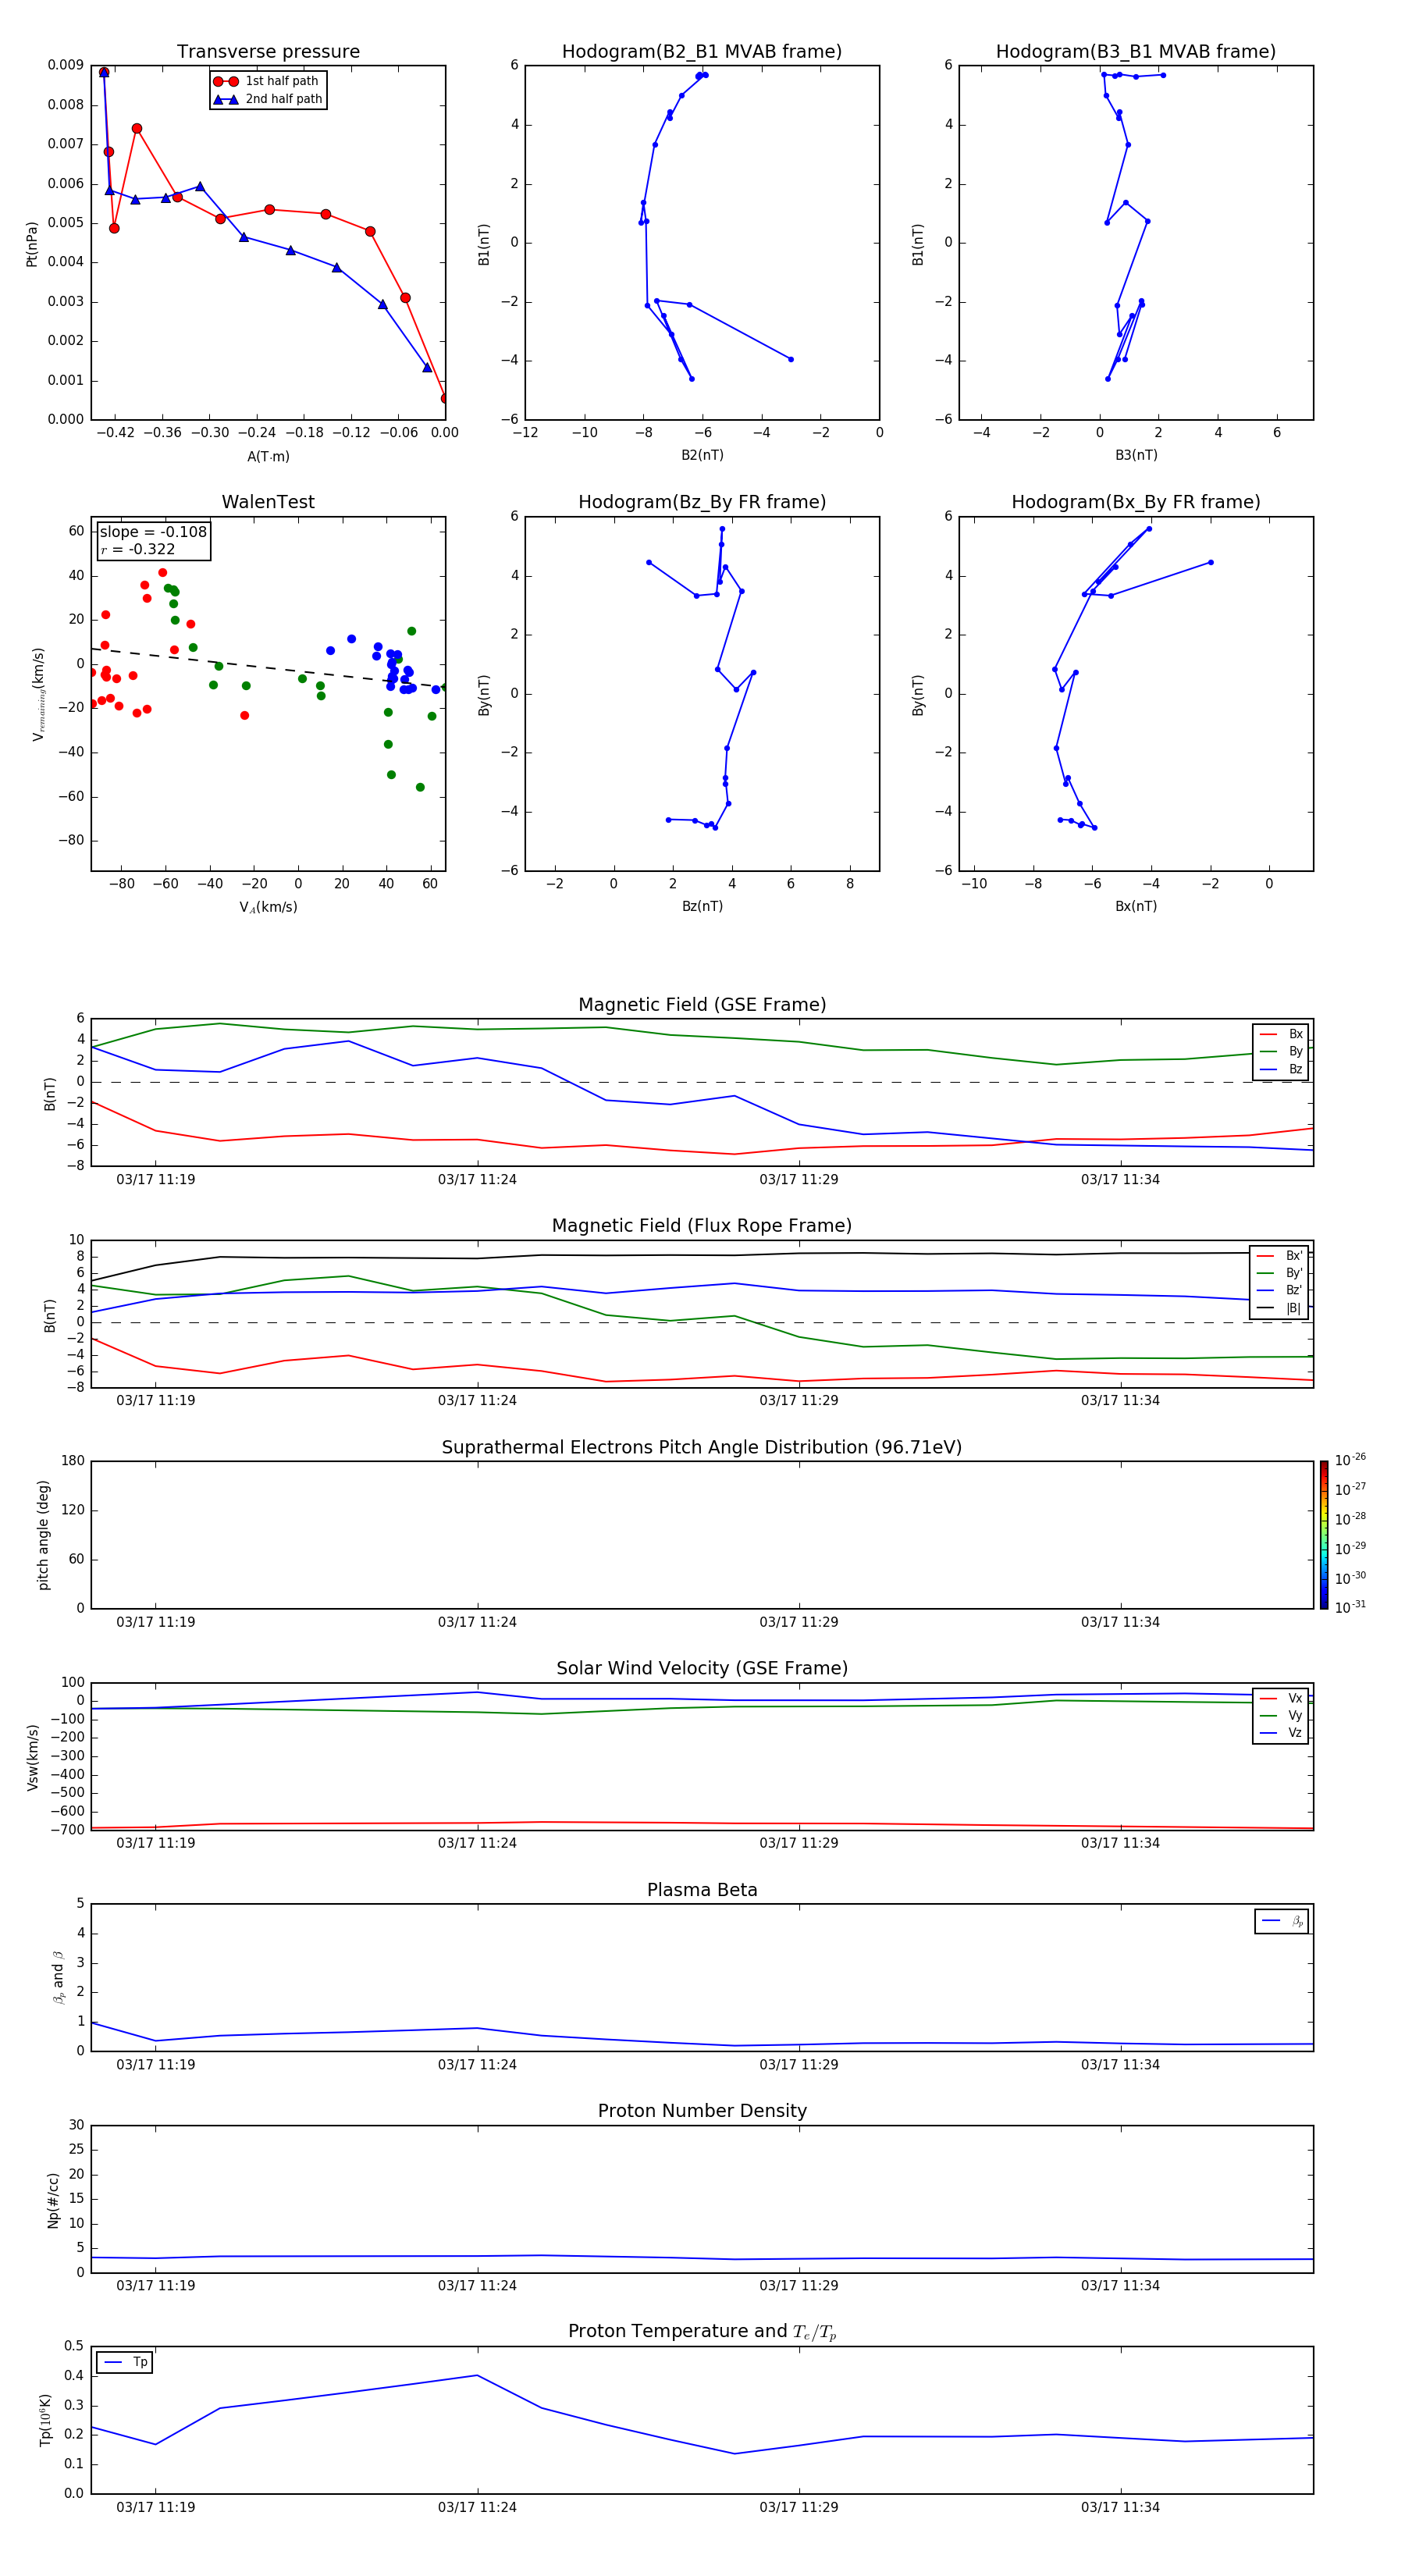This screenshot has height=2576, width=1405.
Task: Click the '1st half path' legend entry
Action: [x=267, y=81]
